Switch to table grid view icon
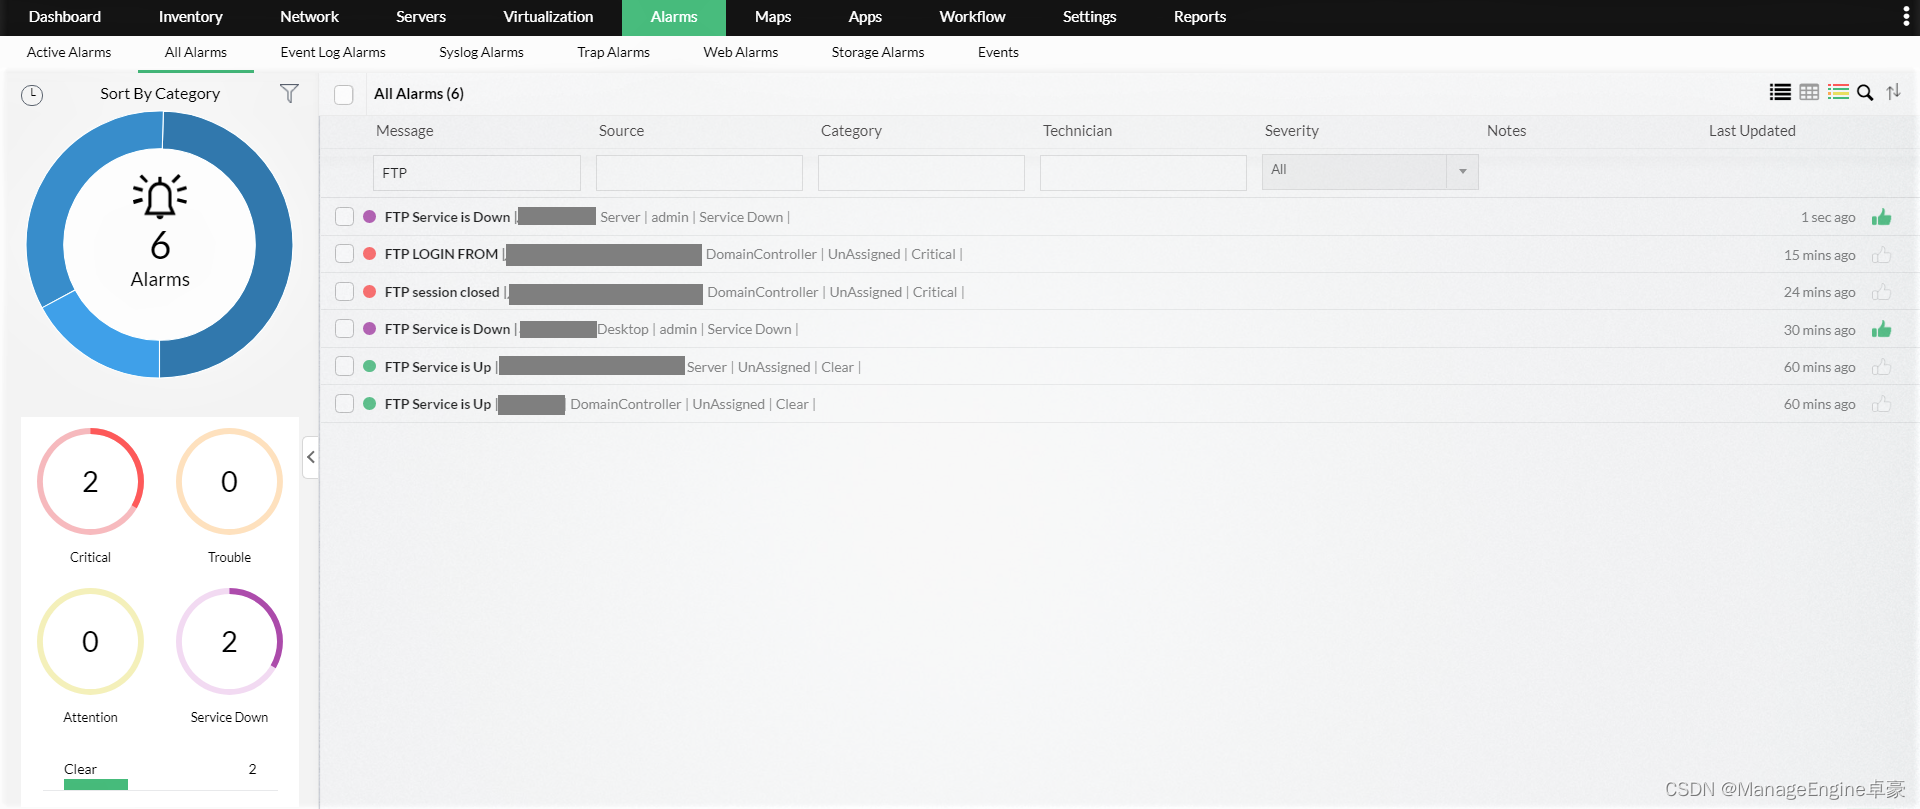Screen dimensions: 1920x809 point(1809,92)
